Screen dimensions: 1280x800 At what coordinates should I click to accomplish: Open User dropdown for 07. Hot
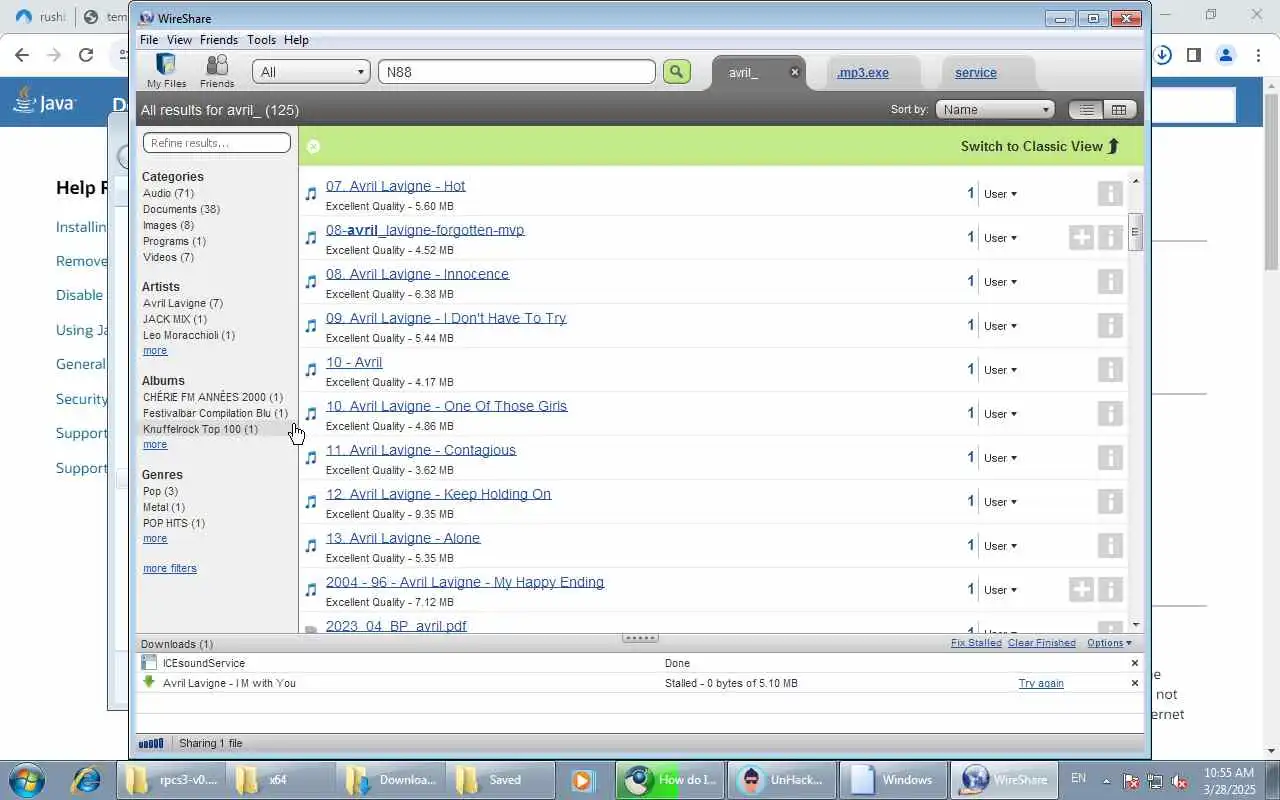coord(1000,194)
